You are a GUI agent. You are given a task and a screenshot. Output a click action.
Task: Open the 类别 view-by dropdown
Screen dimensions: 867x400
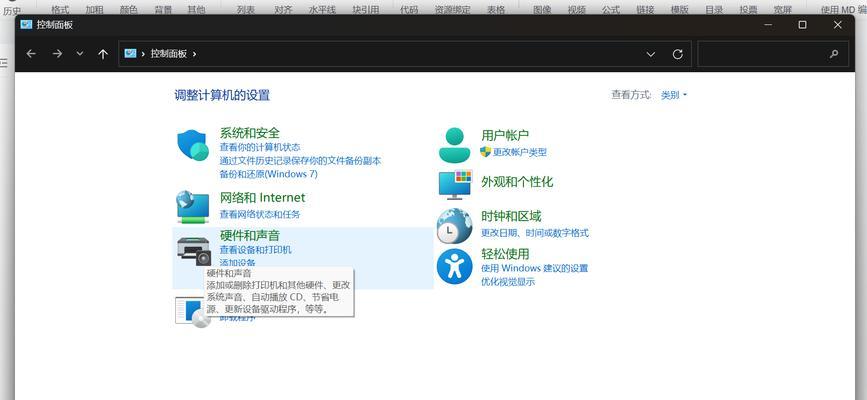pos(674,95)
